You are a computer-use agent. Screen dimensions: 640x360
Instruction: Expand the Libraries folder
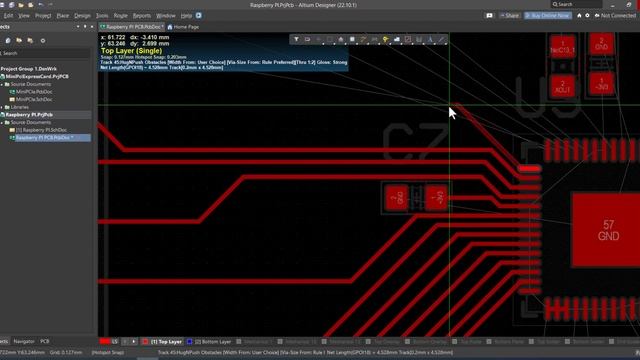coord(2,107)
